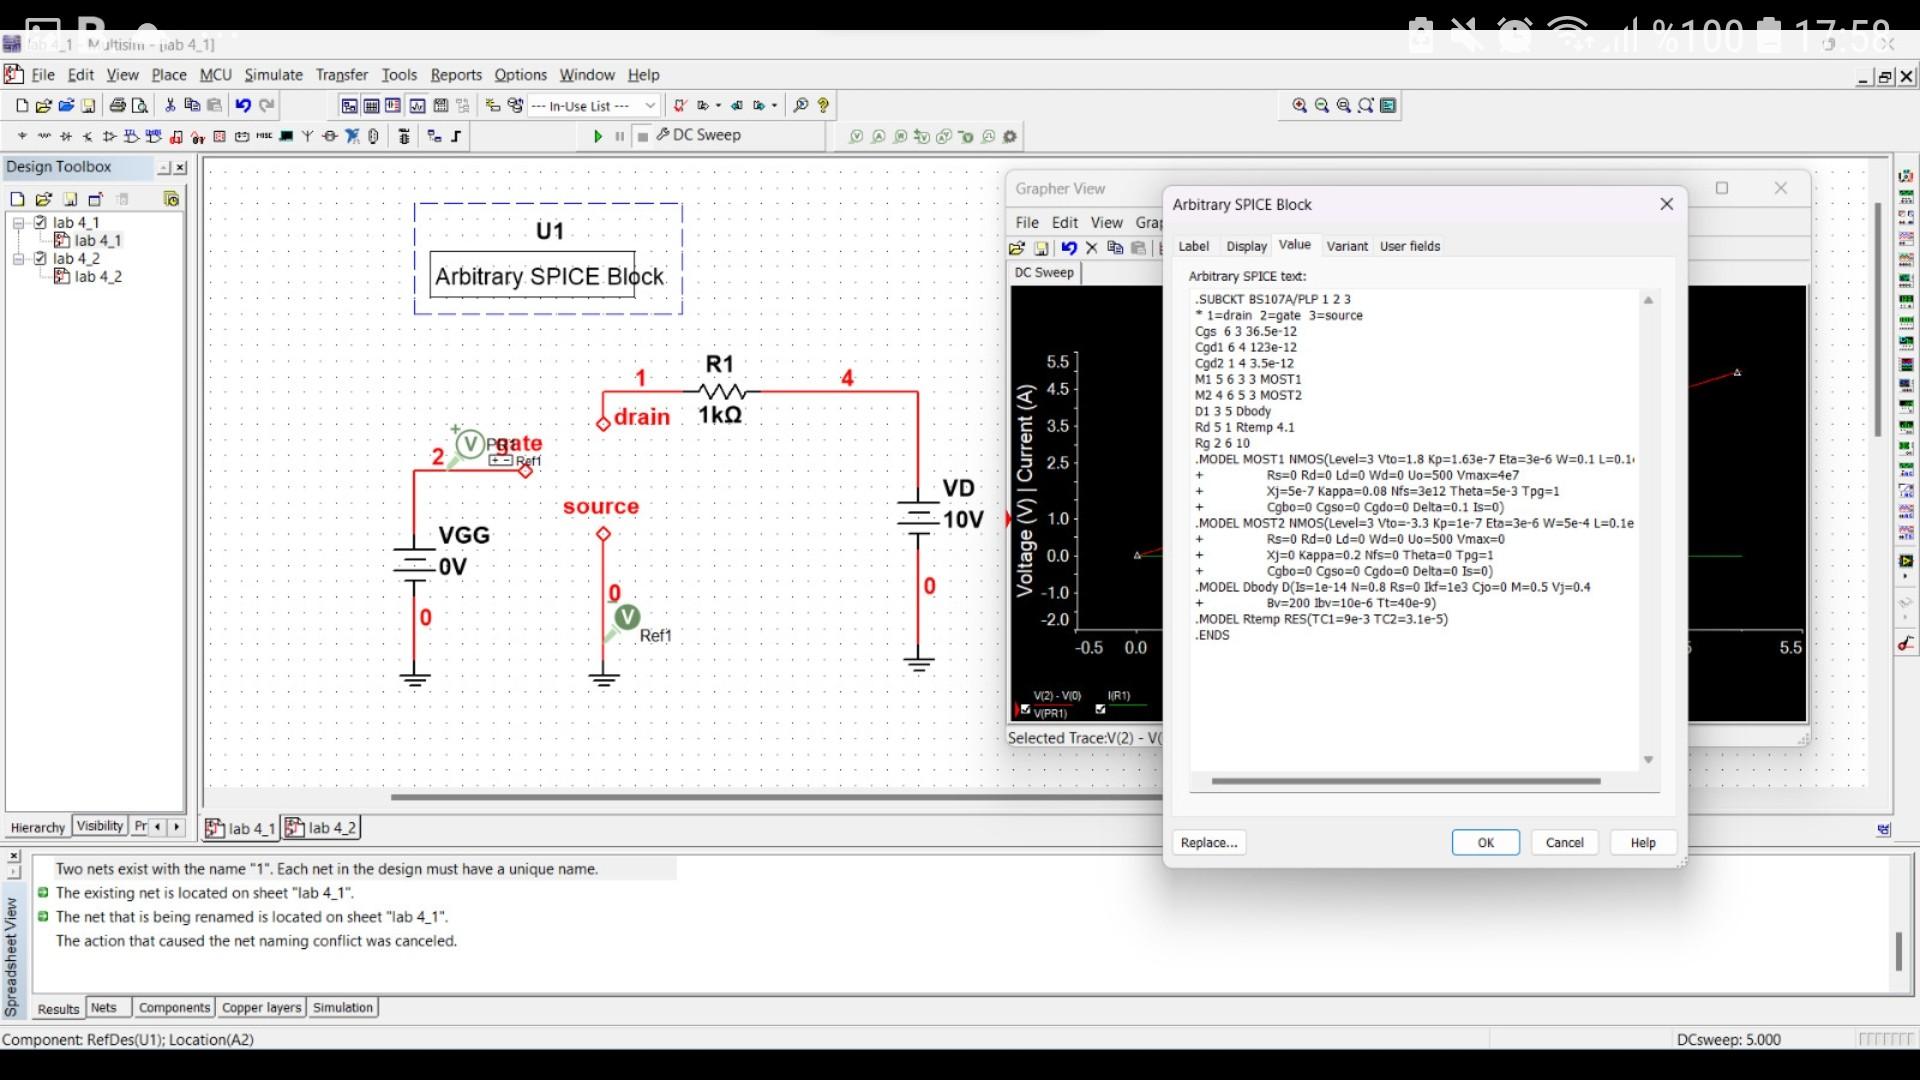The width and height of the screenshot is (1920, 1080).
Task: Print the circuit schematic
Action: [x=118, y=105]
